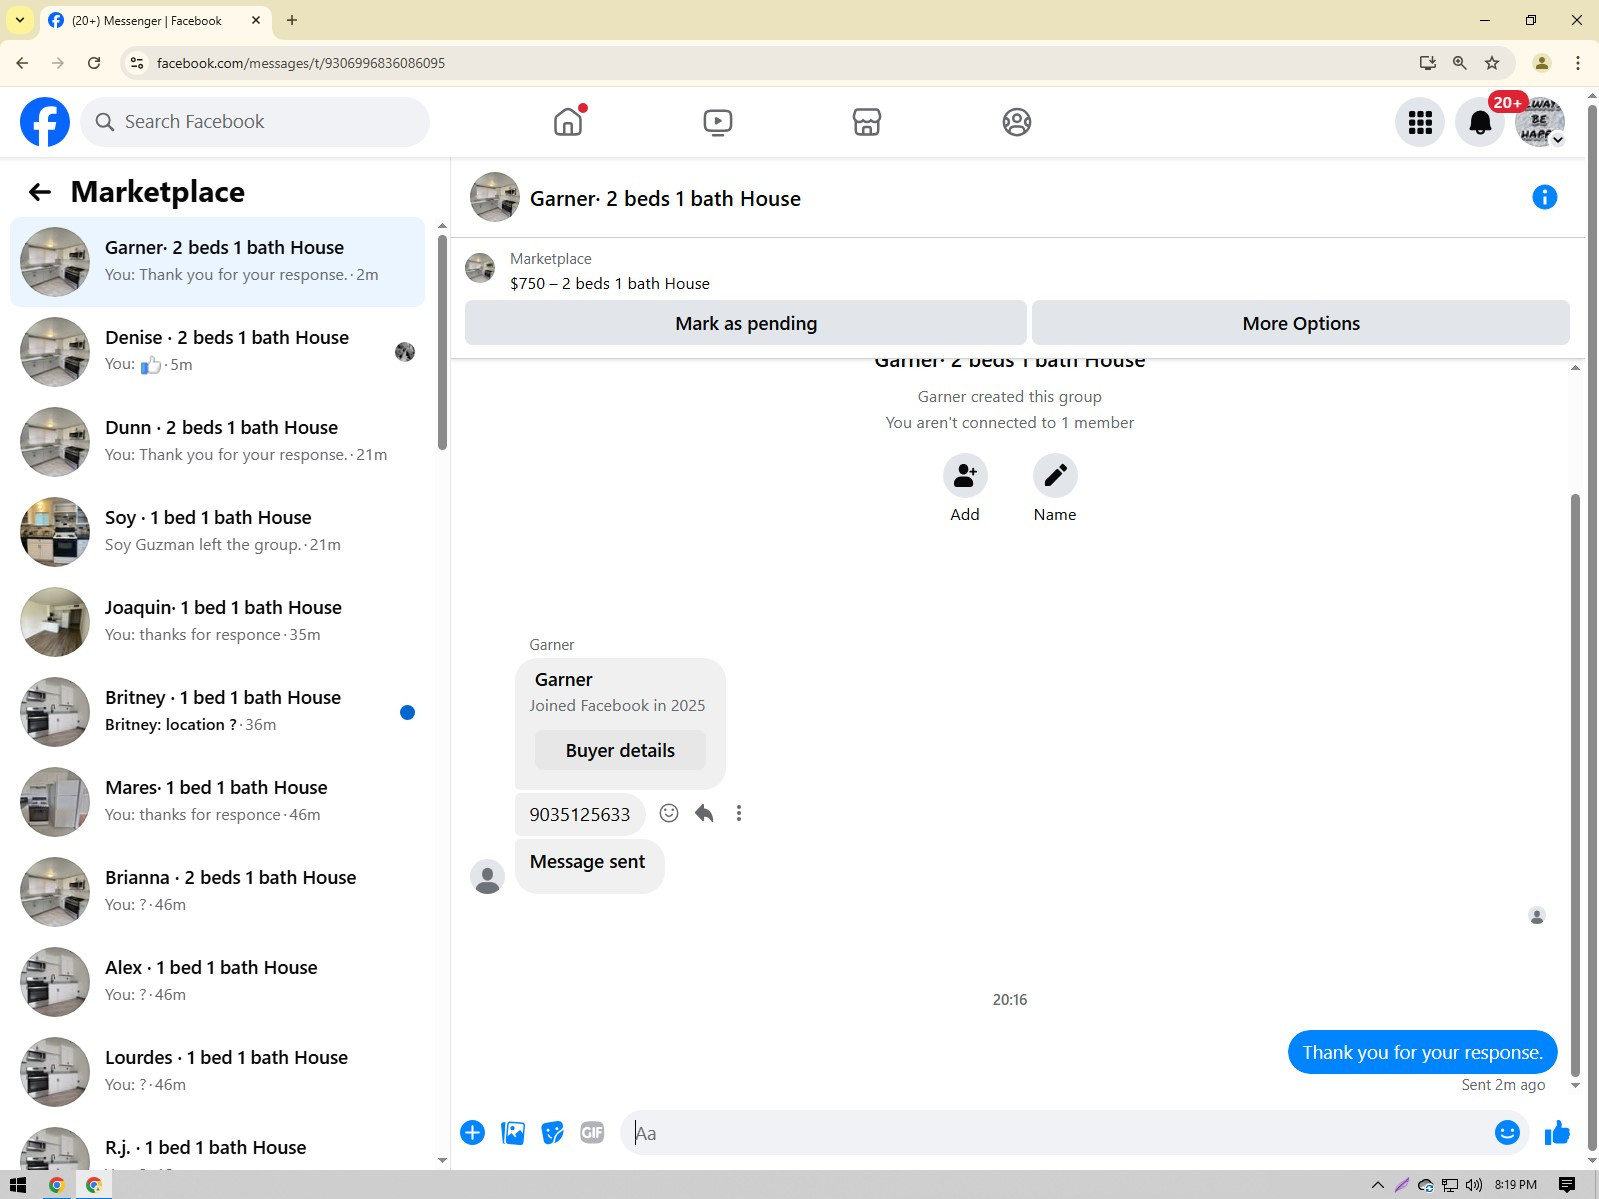The width and height of the screenshot is (1599, 1199).
Task: Click the 'Joined Facebook in 2025' text
Action: [617, 706]
